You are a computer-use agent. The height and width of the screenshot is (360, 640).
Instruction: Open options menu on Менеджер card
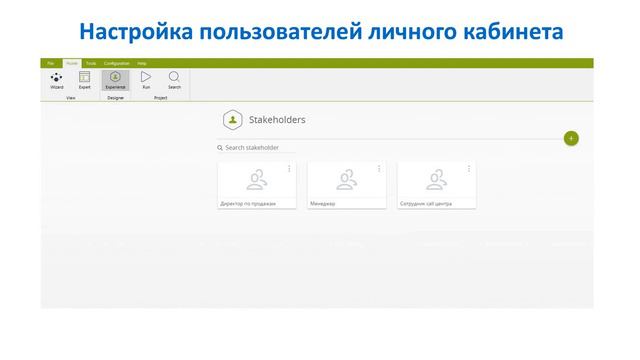pos(379,169)
